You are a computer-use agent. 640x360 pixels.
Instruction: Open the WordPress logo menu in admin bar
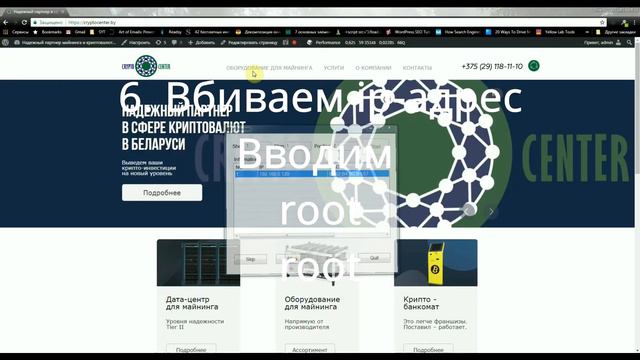pyautogui.click(x=5, y=42)
